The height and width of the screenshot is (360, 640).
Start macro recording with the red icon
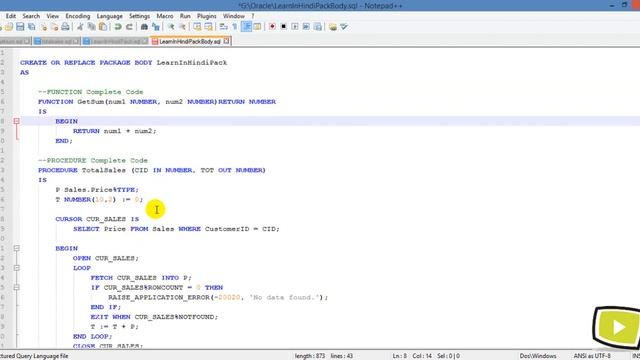(272, 27)
